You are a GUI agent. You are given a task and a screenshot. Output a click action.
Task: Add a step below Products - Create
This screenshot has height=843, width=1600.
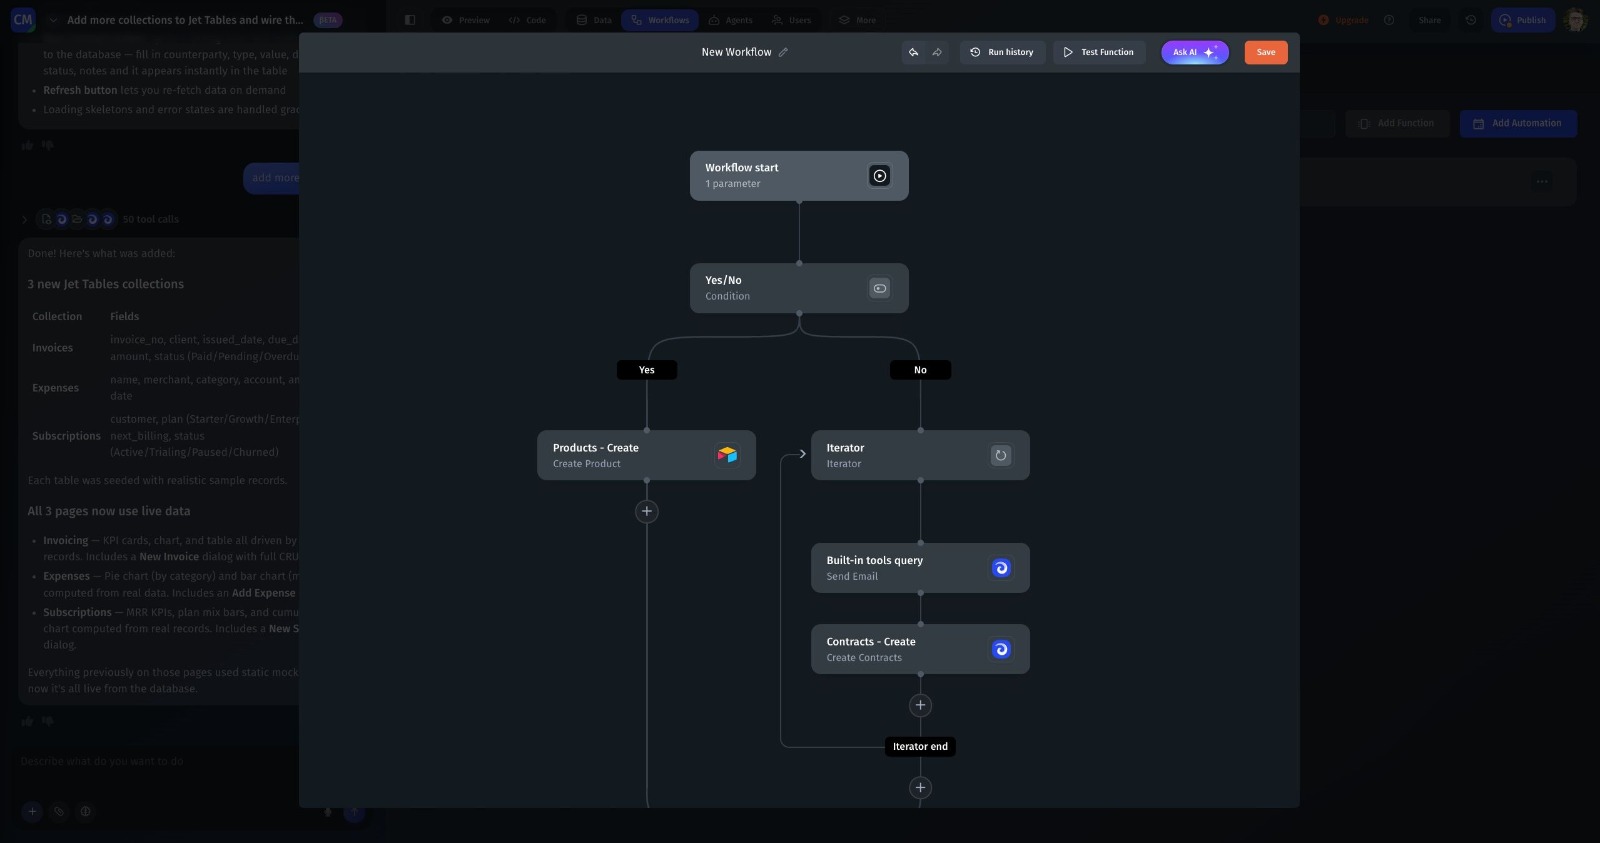tap(647, 511)
